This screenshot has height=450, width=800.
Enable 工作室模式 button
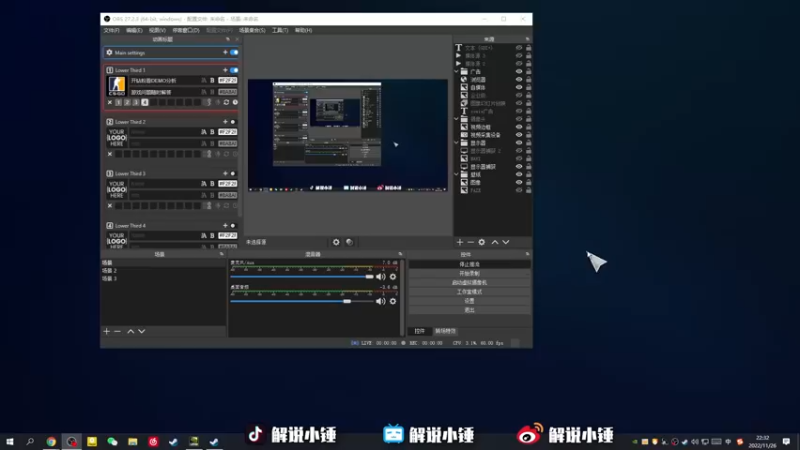[469, 292]
